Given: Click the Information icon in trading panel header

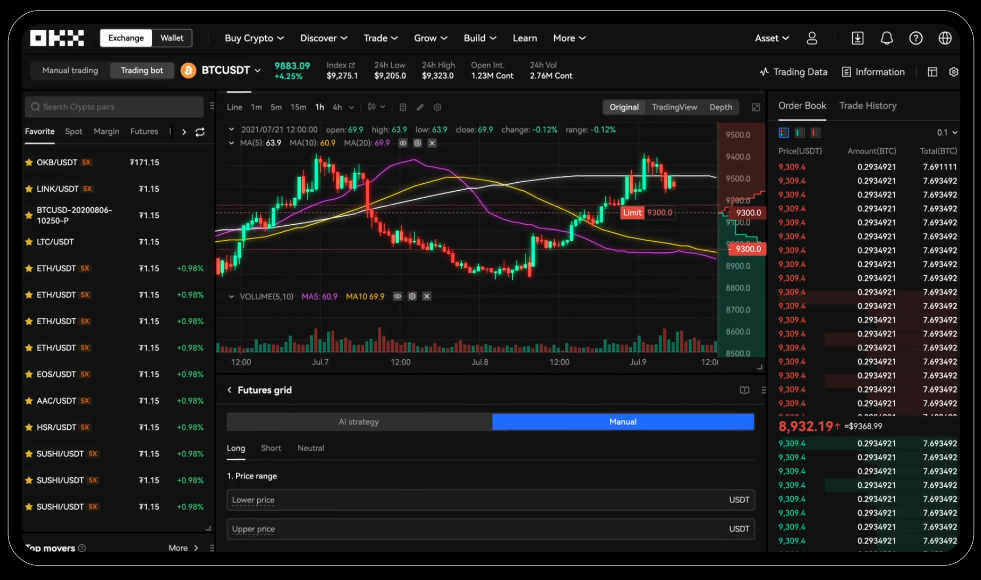Looking at the screenshot, I should (x=847, y=71).
